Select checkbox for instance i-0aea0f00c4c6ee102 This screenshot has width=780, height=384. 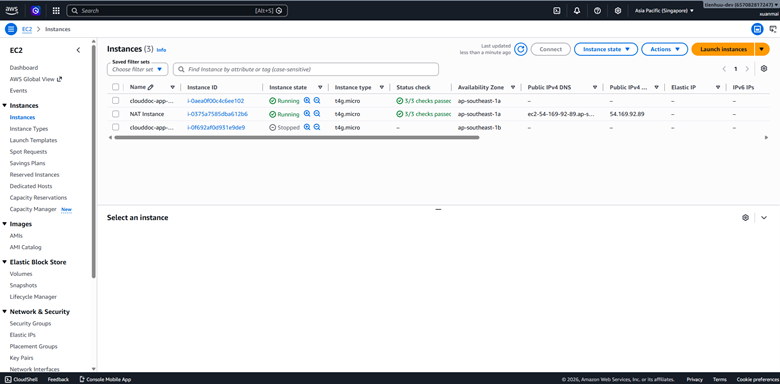[115, 100]
